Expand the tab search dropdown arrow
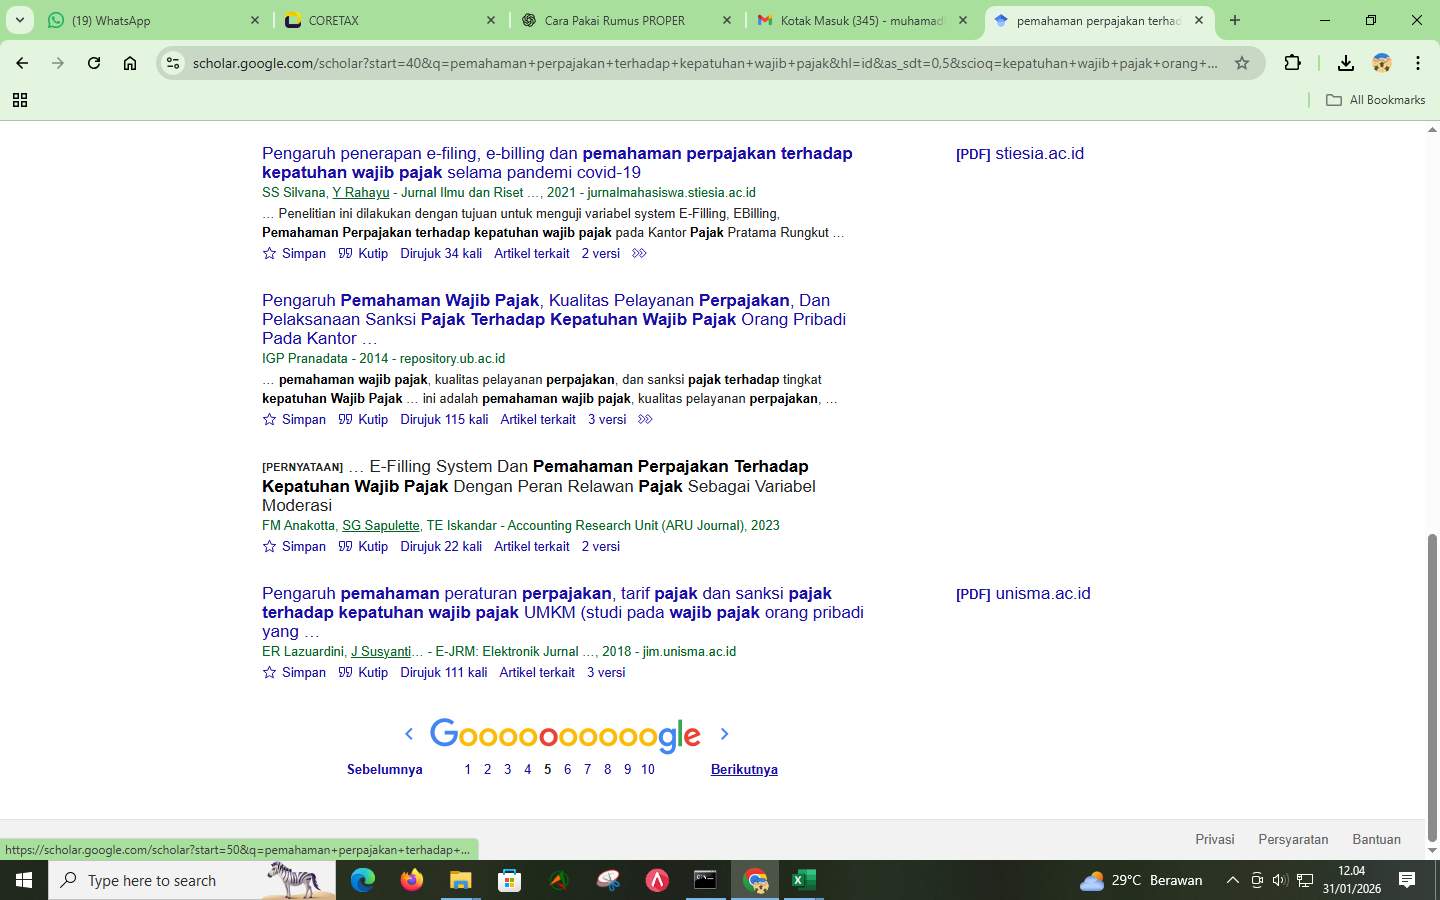Viewport: 1440px width, 900px height. [19, 20]
